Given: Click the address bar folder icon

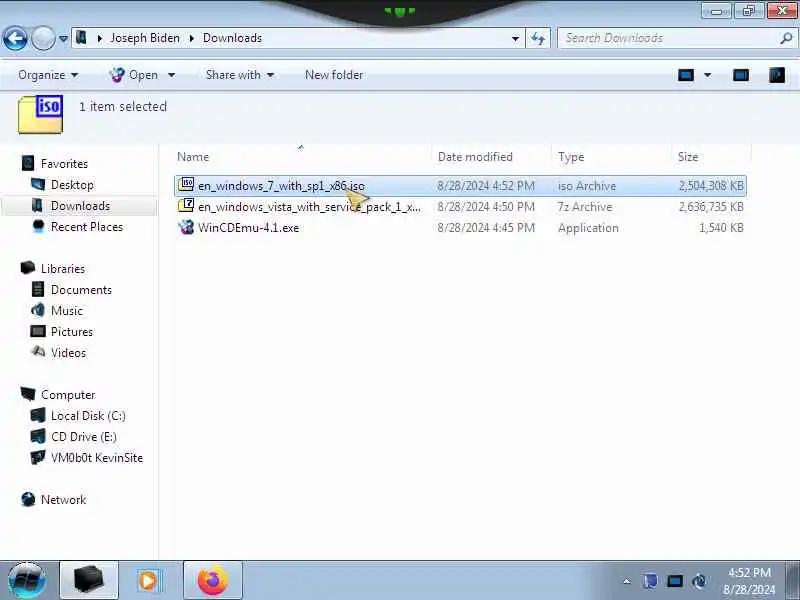Looking at the screenshot, I should pyautogui.click(x=81, y=37).
